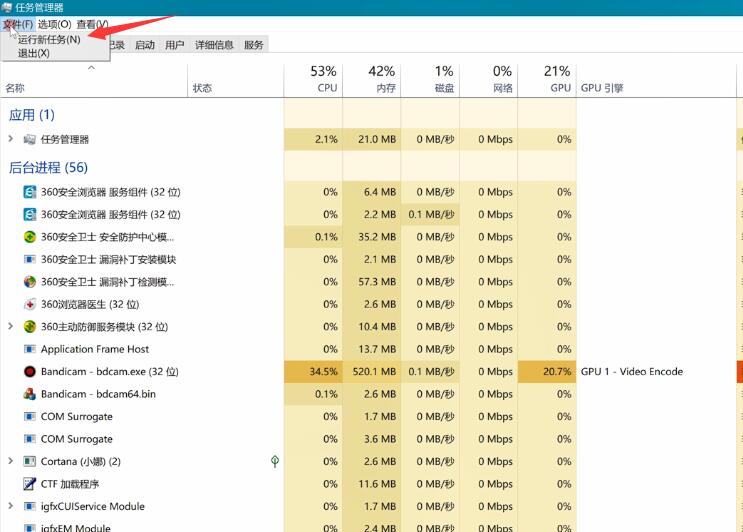Select the Bandicam - bdcam64.bin name
This screenshot has width=743, height=532.
pyautogui.click(x=98, y=394)
